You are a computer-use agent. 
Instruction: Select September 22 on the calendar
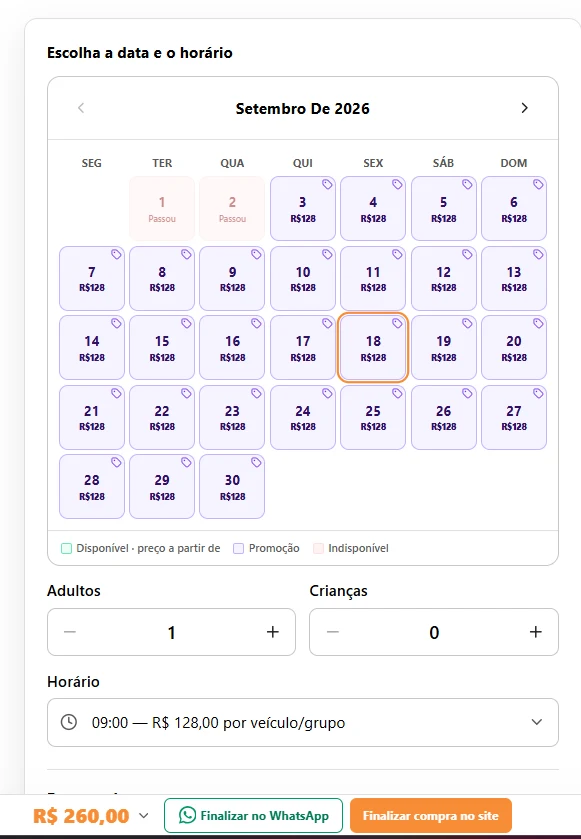[162, 417]
